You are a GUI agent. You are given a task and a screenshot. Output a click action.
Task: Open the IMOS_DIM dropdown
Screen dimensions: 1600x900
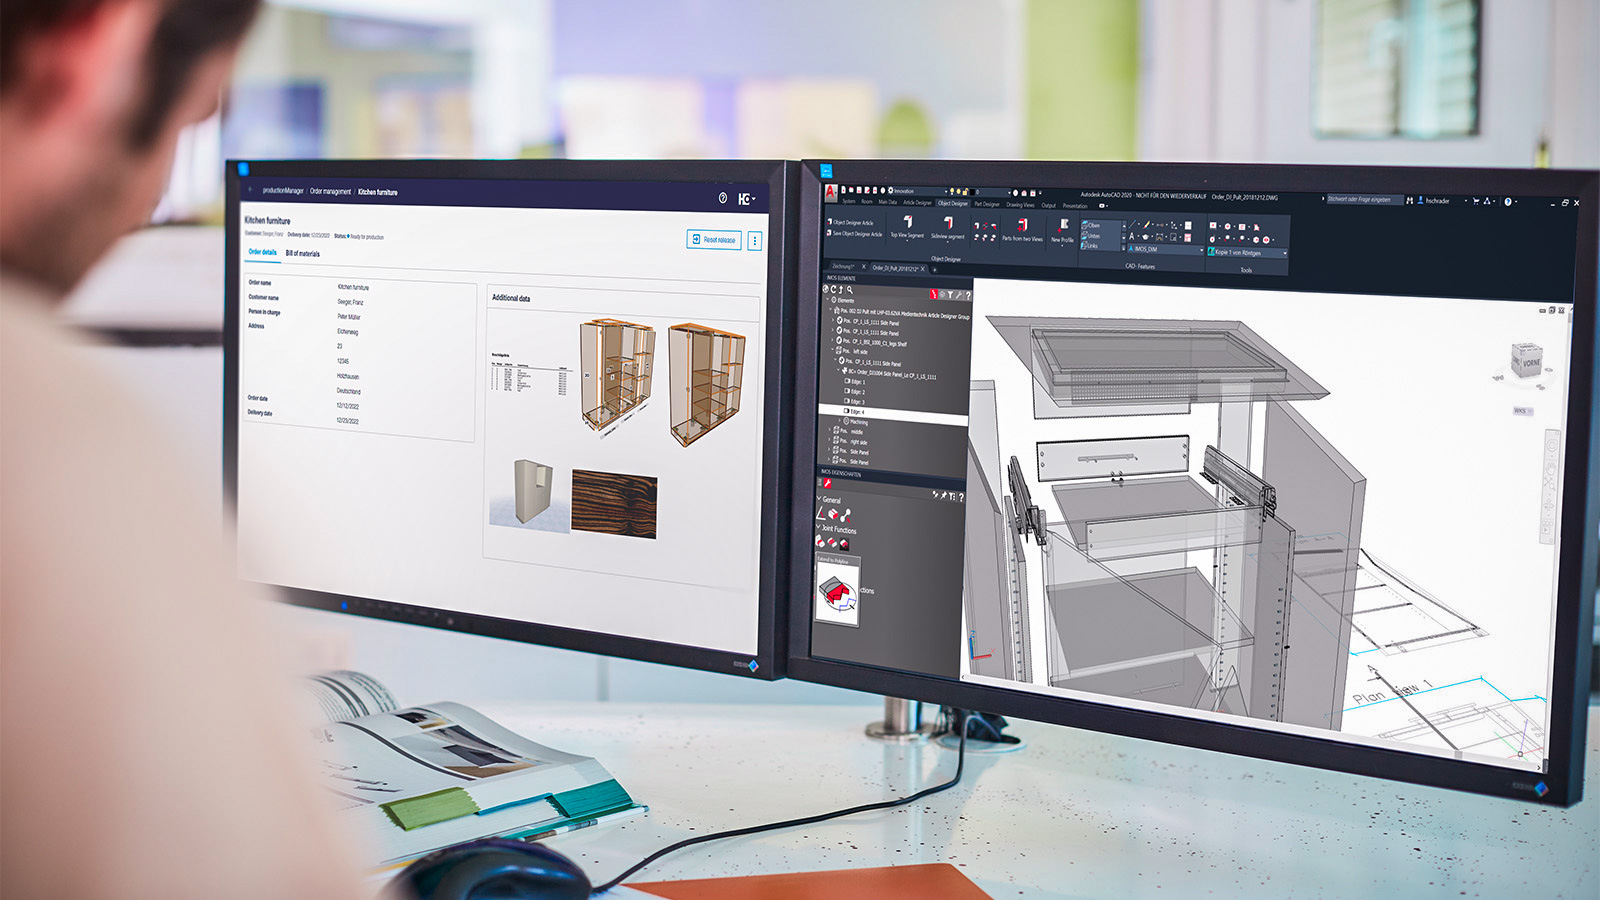coord(1201,250)
